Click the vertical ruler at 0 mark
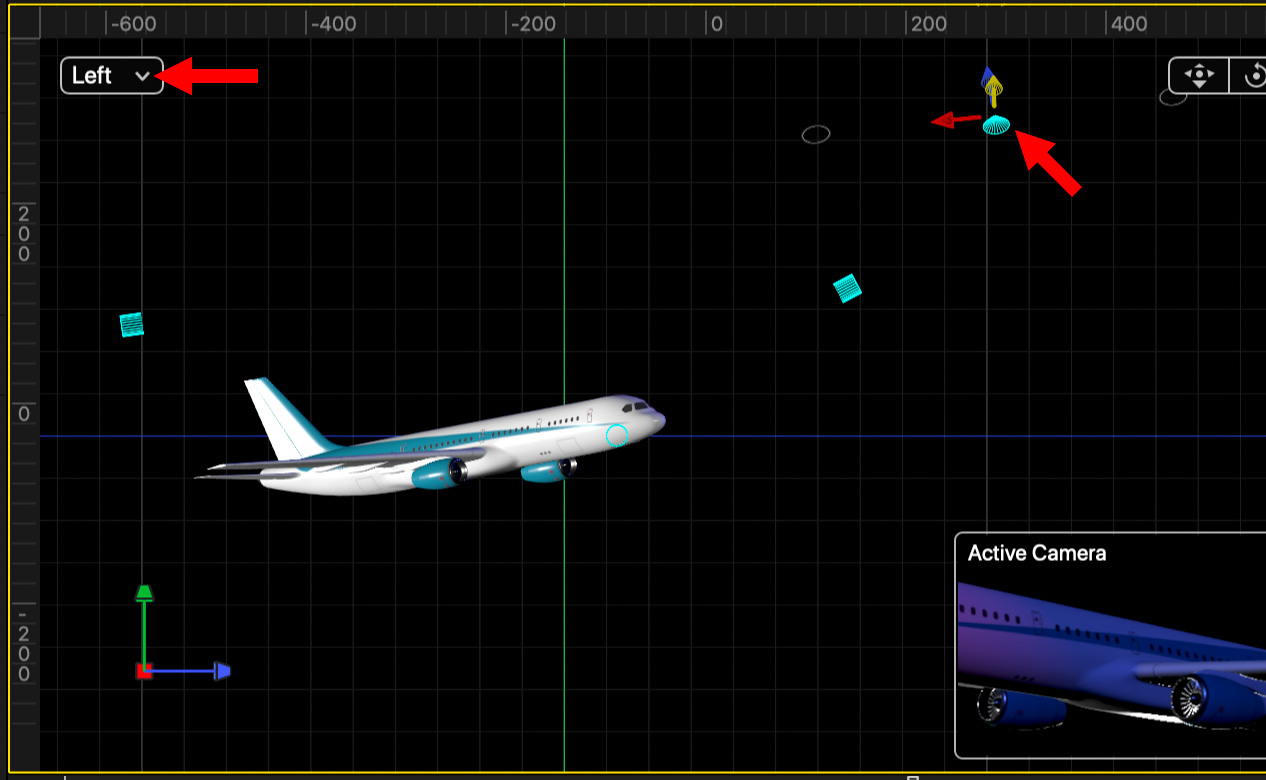 pos(24,414)
